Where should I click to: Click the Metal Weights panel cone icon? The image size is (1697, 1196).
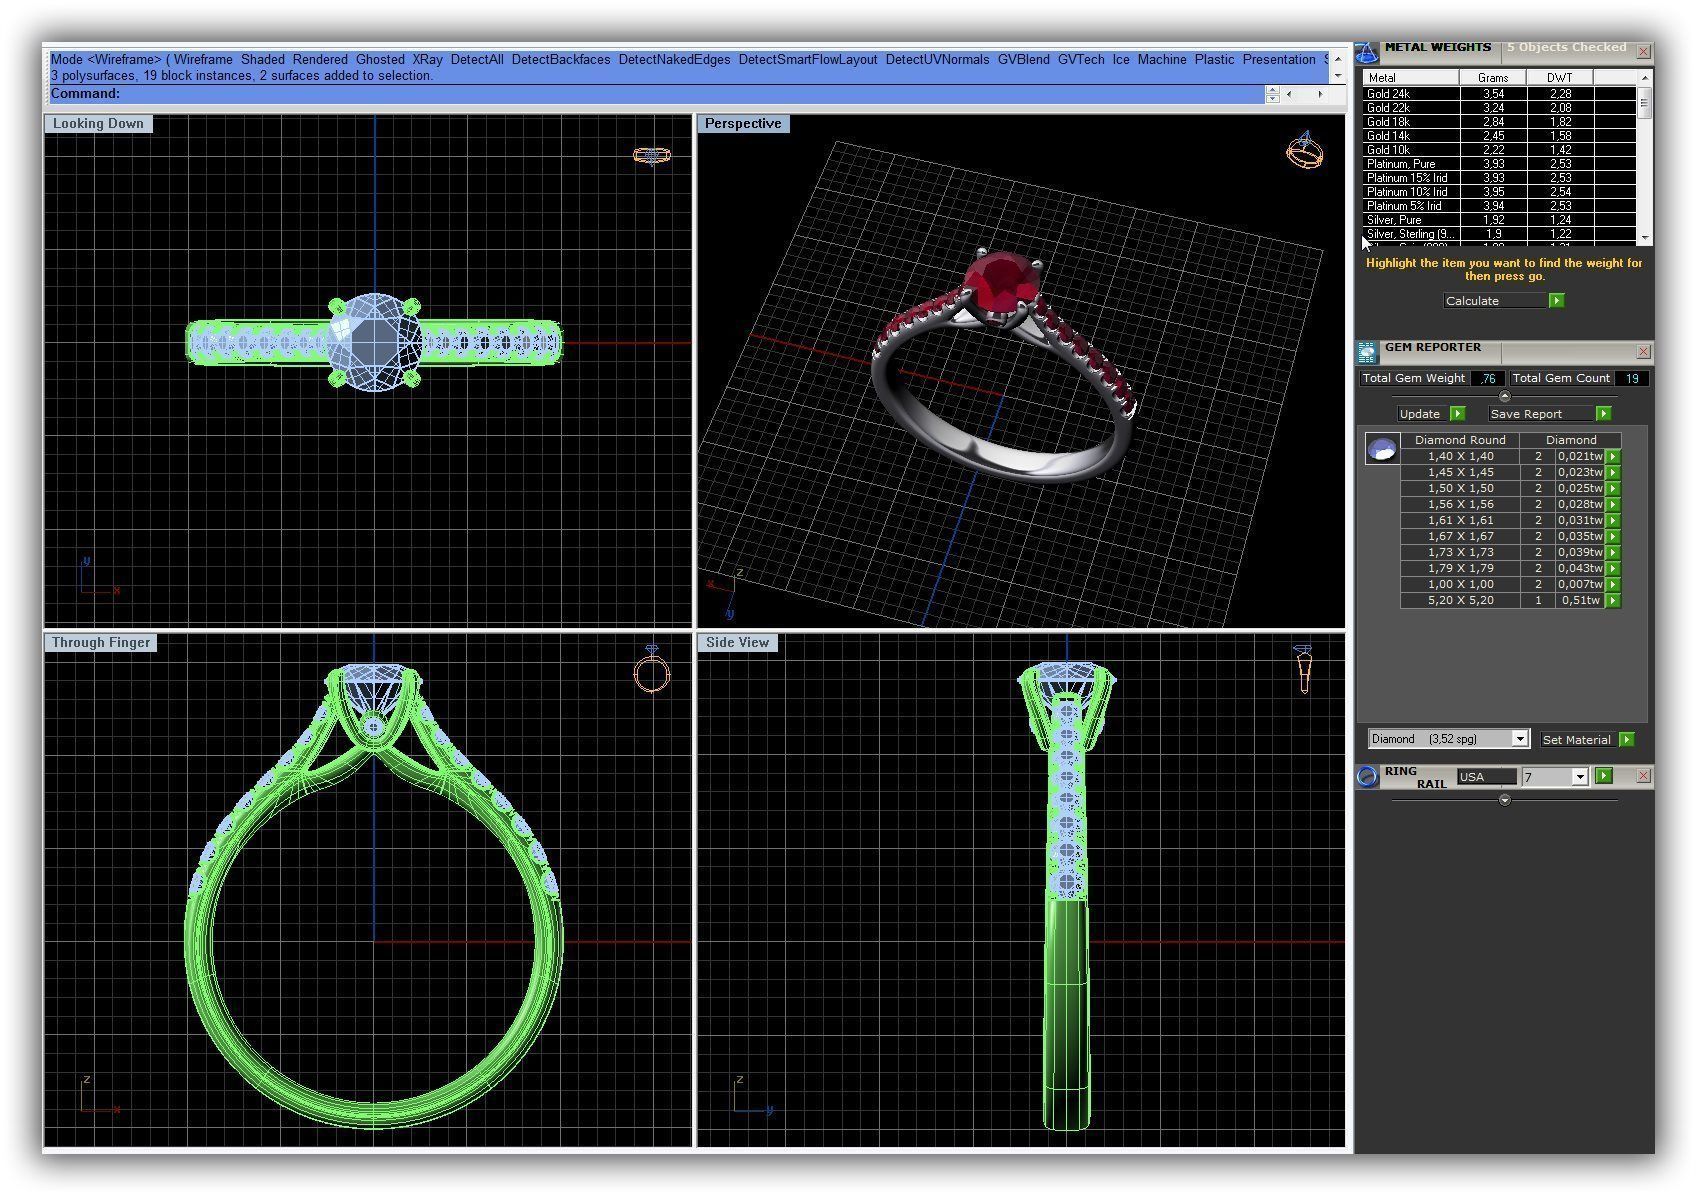click(x=1367, y=52)
